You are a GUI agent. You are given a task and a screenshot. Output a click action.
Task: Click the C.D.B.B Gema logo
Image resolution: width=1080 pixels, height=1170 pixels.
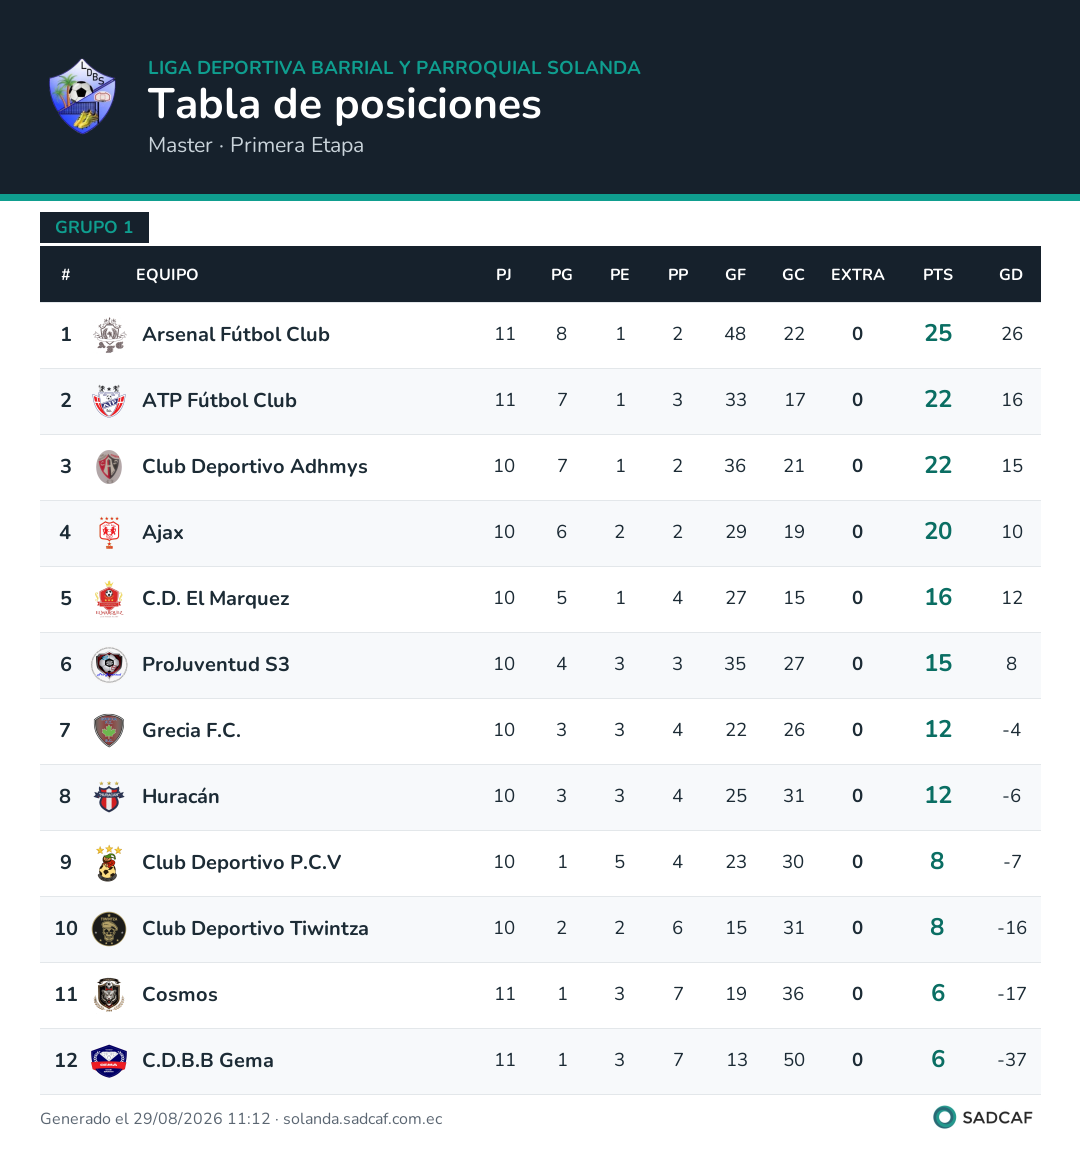pos(109,1061)
